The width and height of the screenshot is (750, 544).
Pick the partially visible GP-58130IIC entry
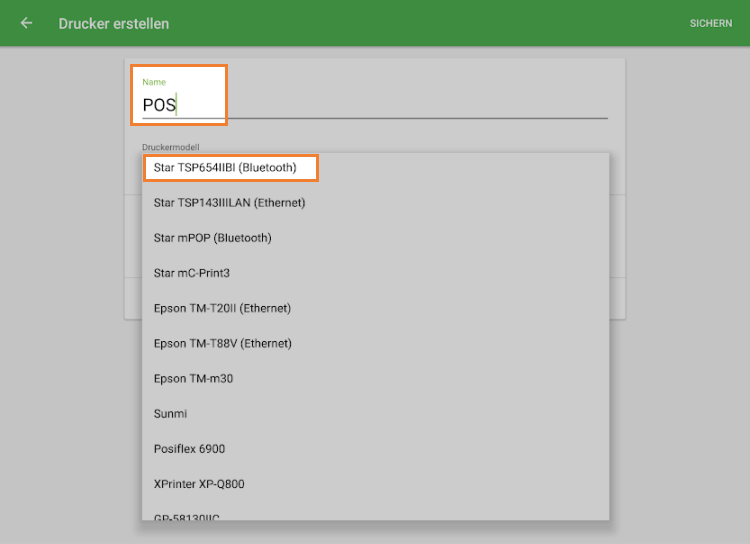coord(187,515)
